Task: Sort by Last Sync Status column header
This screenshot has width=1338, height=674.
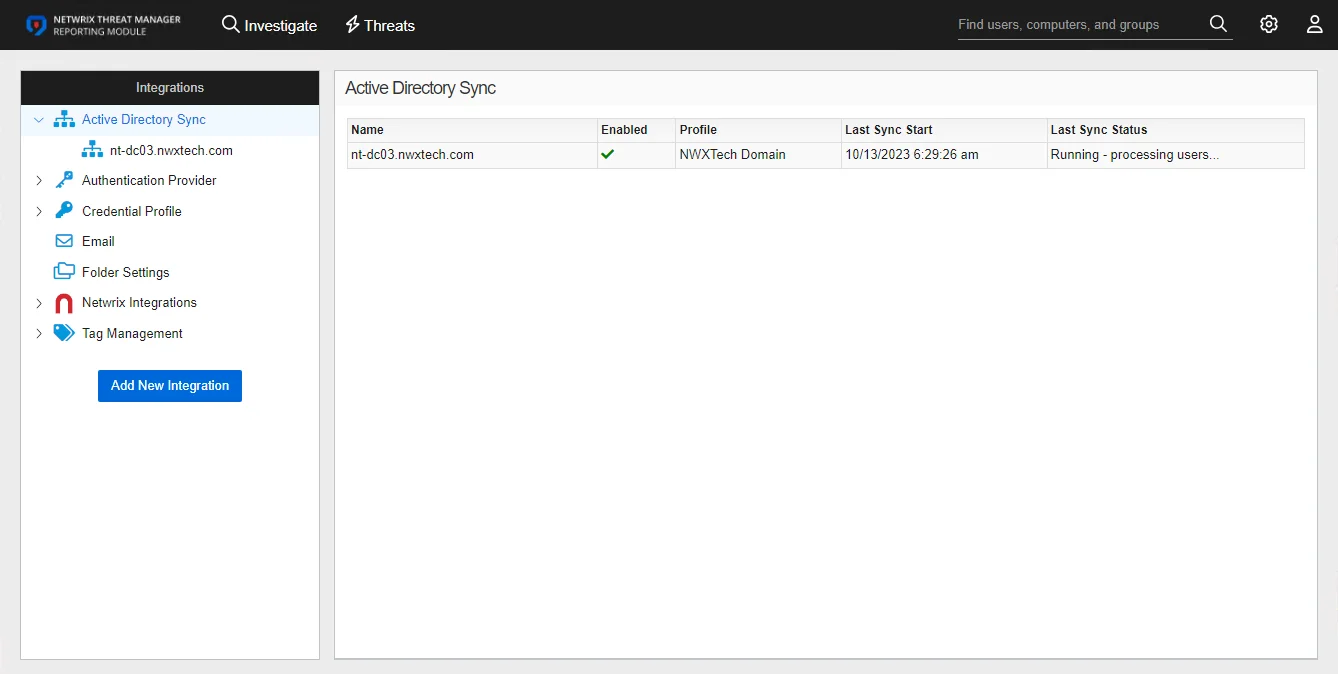Action: click(1175, 130)
